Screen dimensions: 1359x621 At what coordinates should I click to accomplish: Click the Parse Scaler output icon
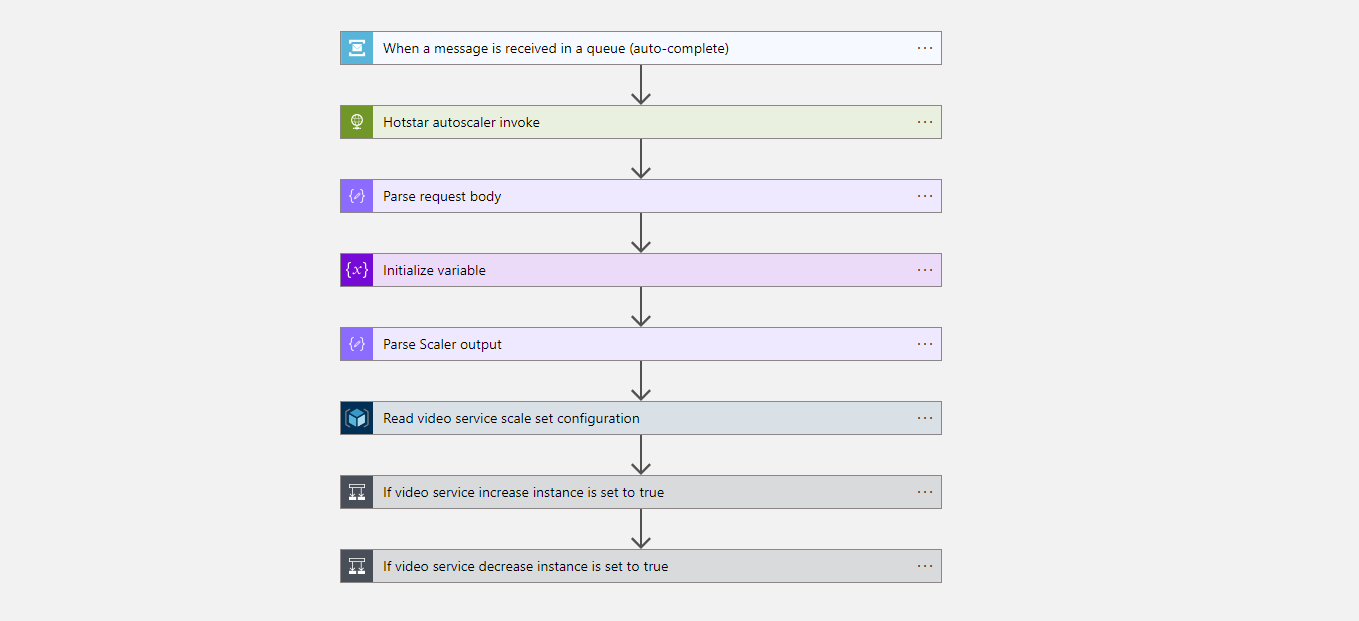pyautogui.click(x=357, y=344)
